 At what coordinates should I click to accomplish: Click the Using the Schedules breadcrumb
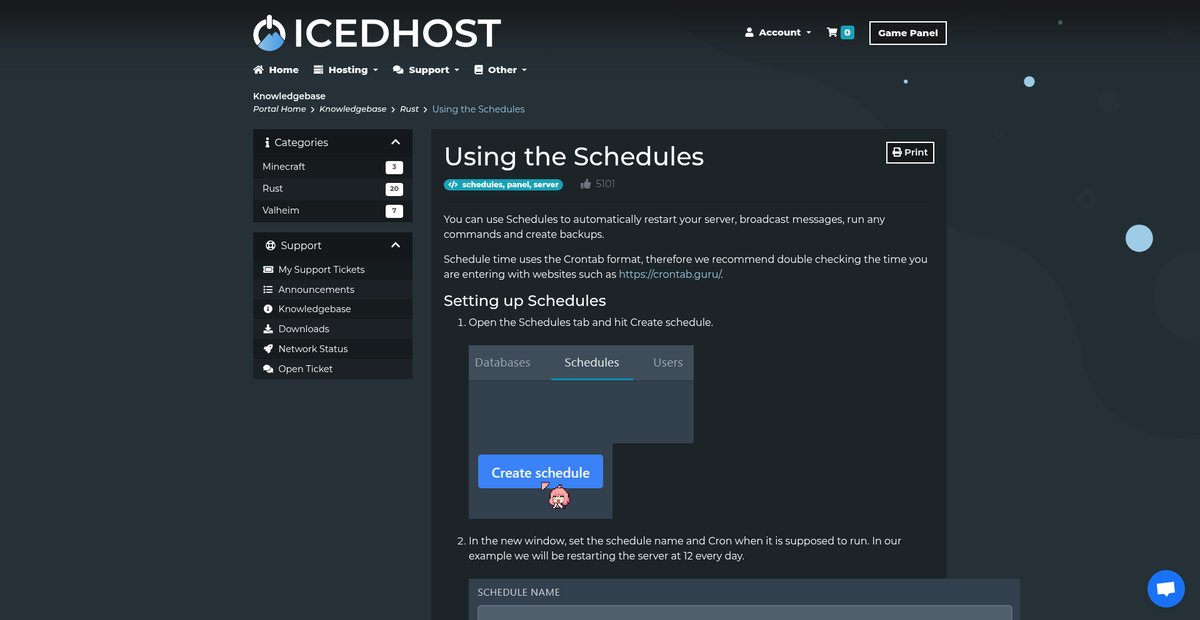(x=478, y=109)
